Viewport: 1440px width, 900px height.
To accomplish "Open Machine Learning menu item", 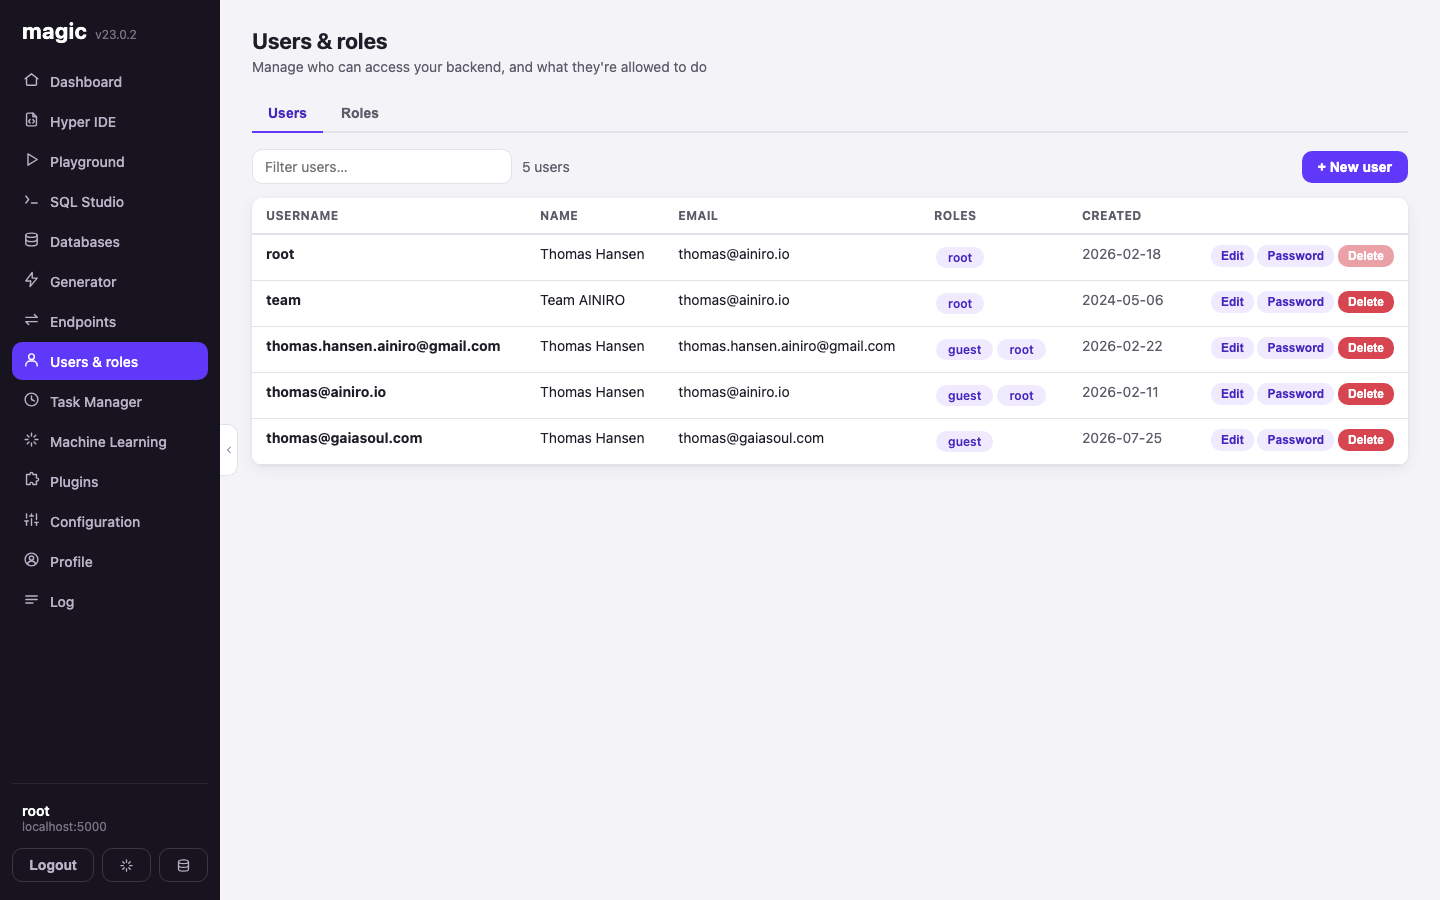I will point(110,441).
